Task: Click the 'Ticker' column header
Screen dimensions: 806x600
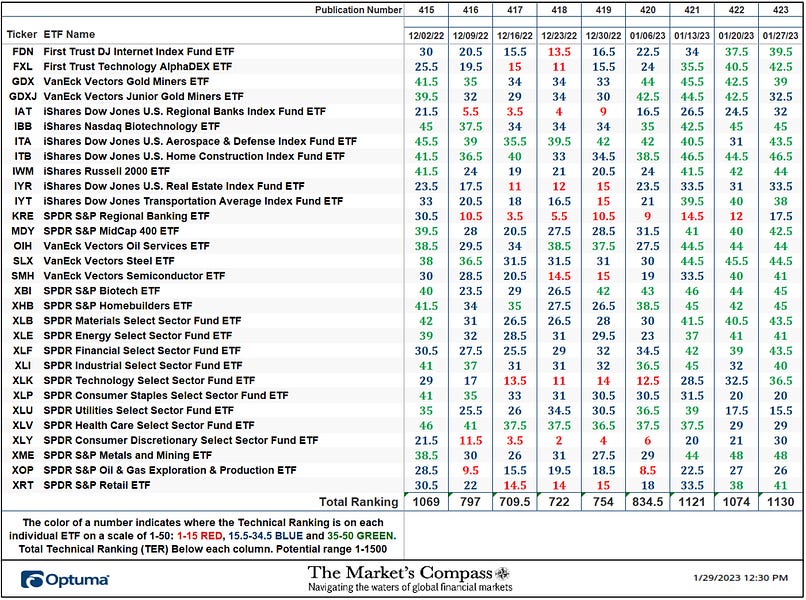Action: [x=22, y=34]
